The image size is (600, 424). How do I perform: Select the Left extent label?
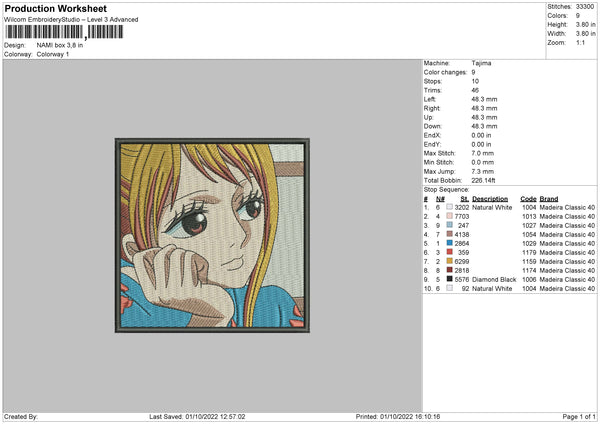coord(429,99)
